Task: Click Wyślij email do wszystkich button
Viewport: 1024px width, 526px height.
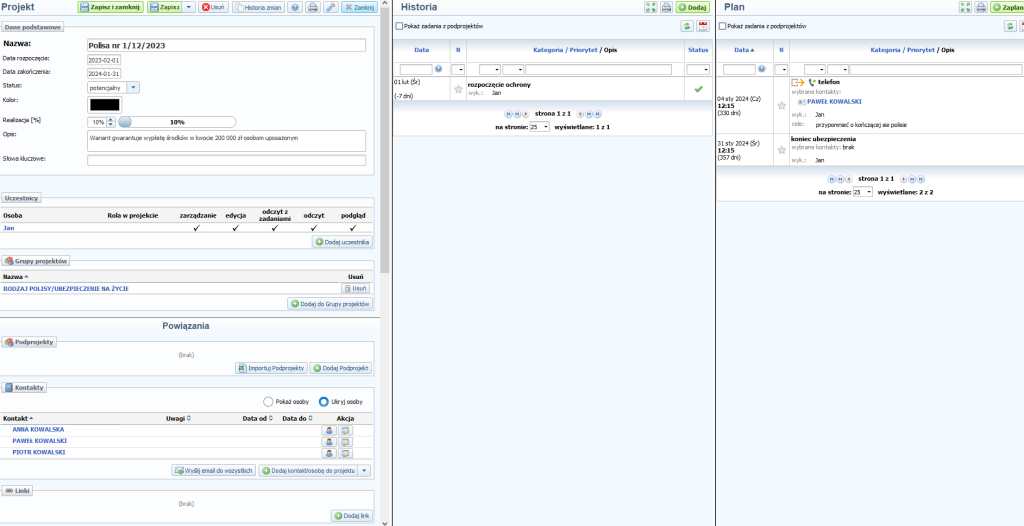Action: 214,470
